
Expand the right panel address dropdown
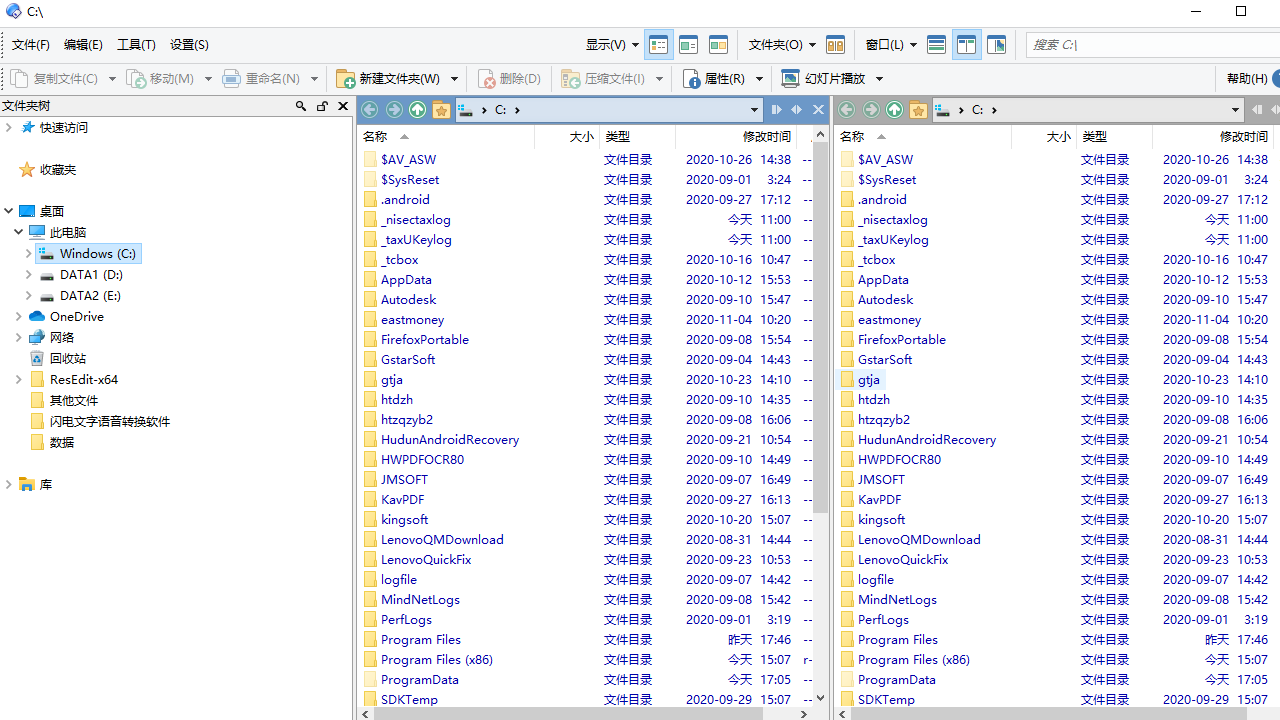click(1236, 110)
